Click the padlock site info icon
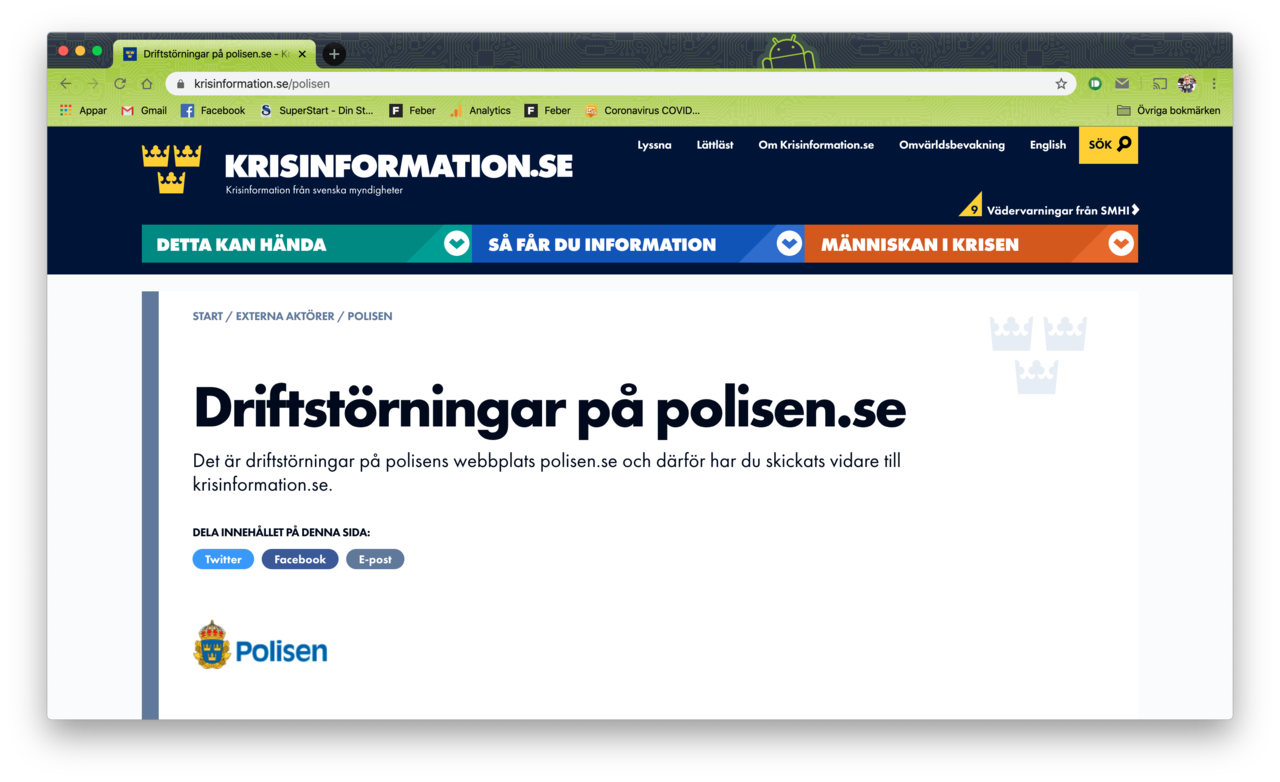Screen dimensions: 1280x782 click(181, 84)
